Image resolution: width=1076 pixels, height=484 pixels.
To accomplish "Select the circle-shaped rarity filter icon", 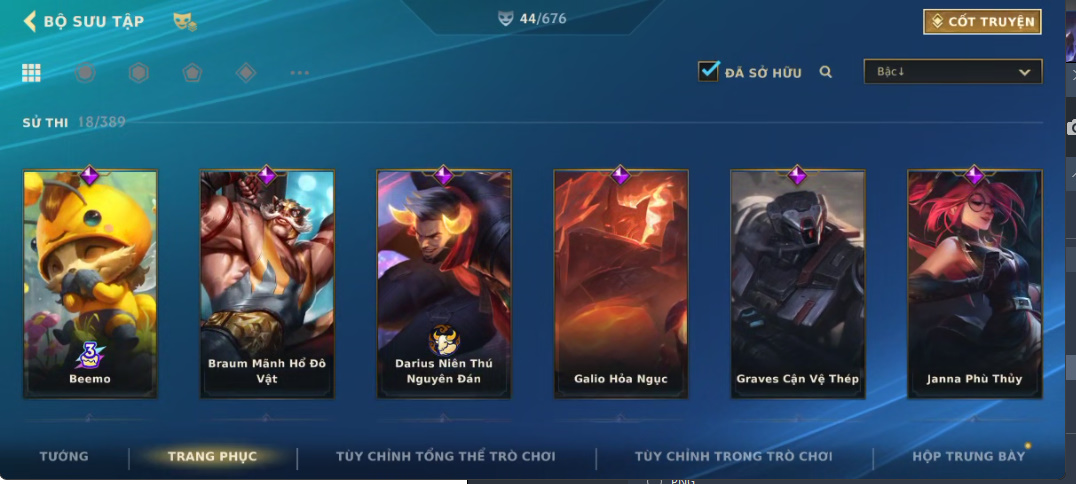I will pos(85,73).
